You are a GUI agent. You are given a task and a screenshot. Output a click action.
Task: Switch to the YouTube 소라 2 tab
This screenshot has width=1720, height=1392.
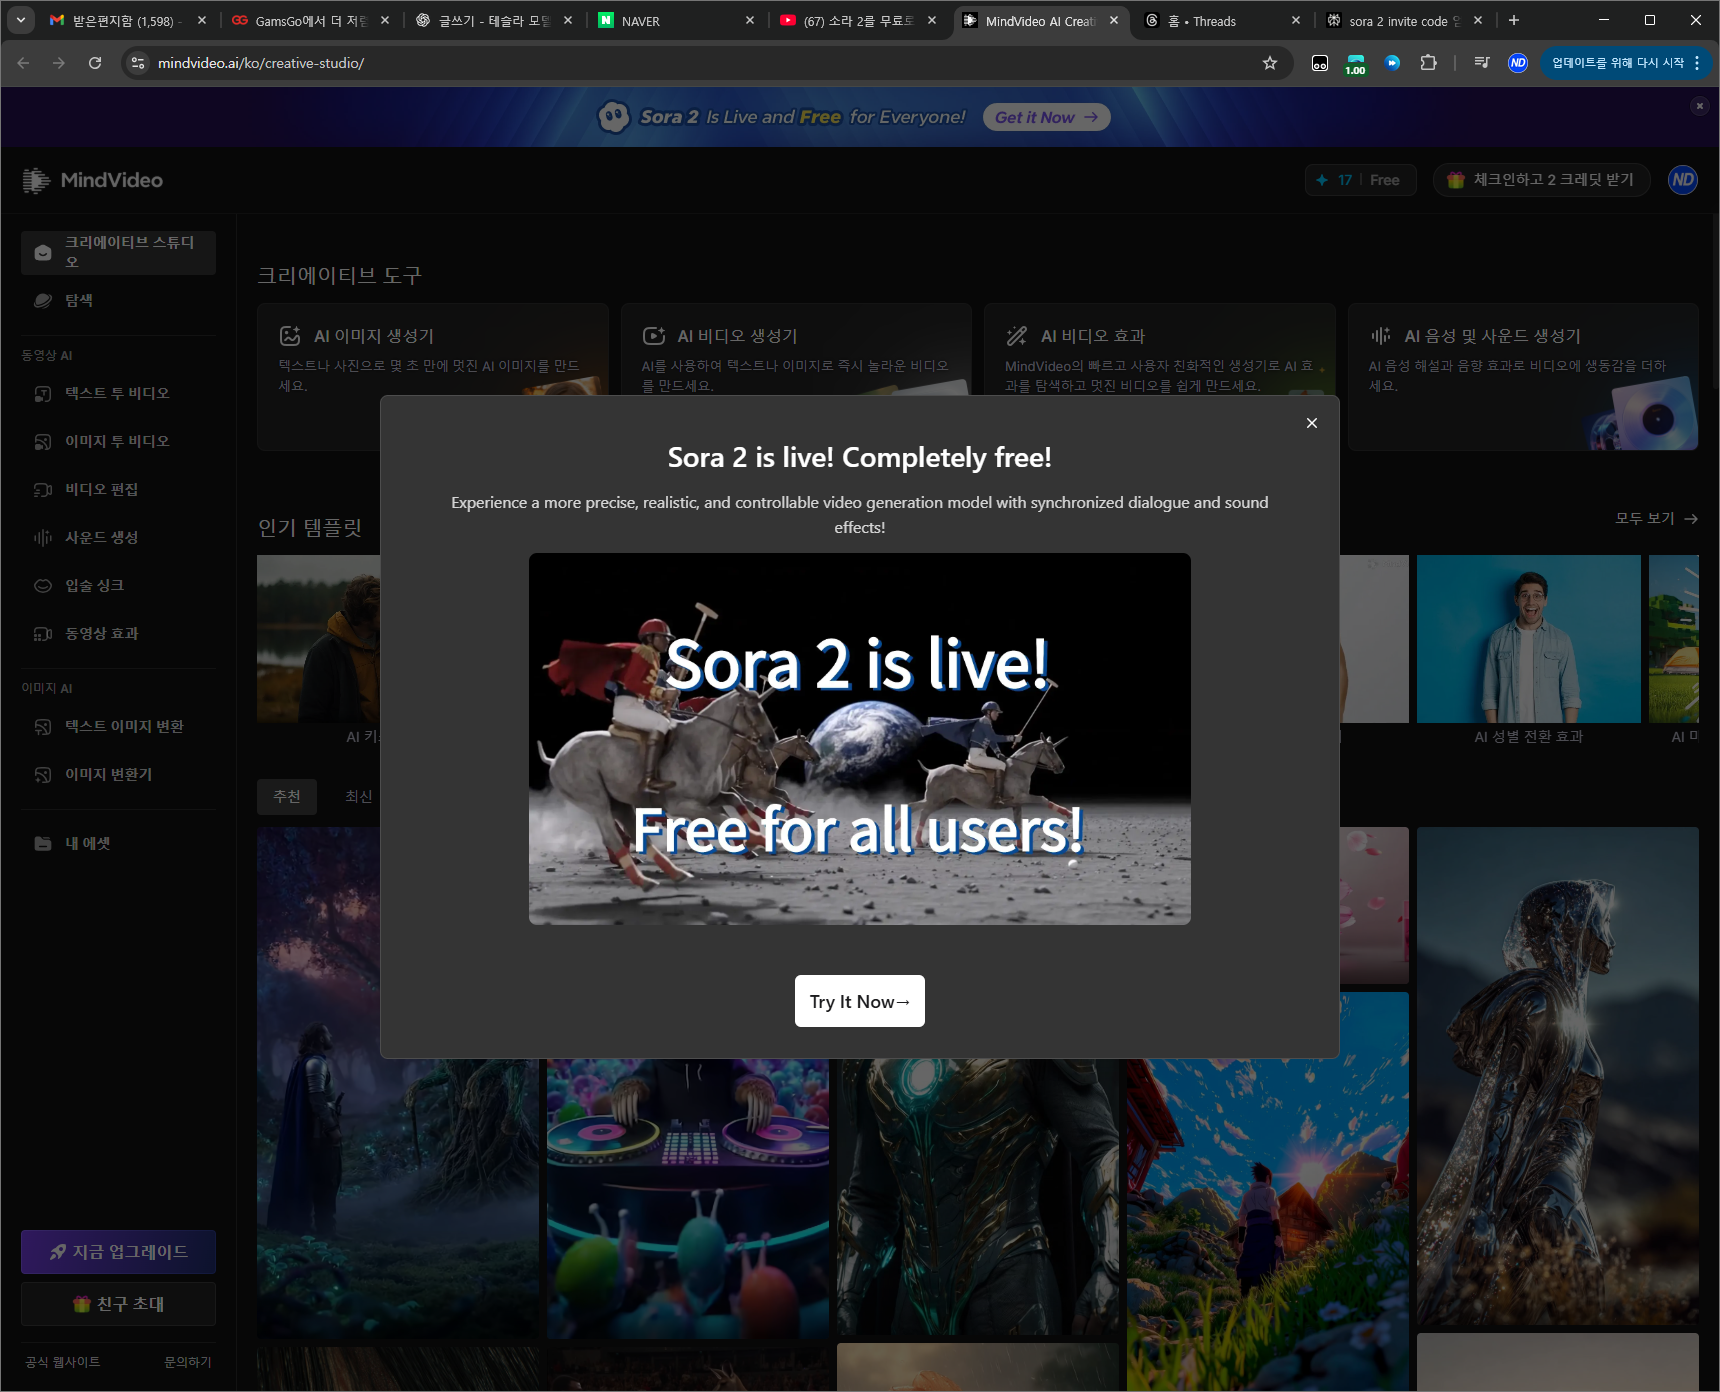click(x=858, y=20)
